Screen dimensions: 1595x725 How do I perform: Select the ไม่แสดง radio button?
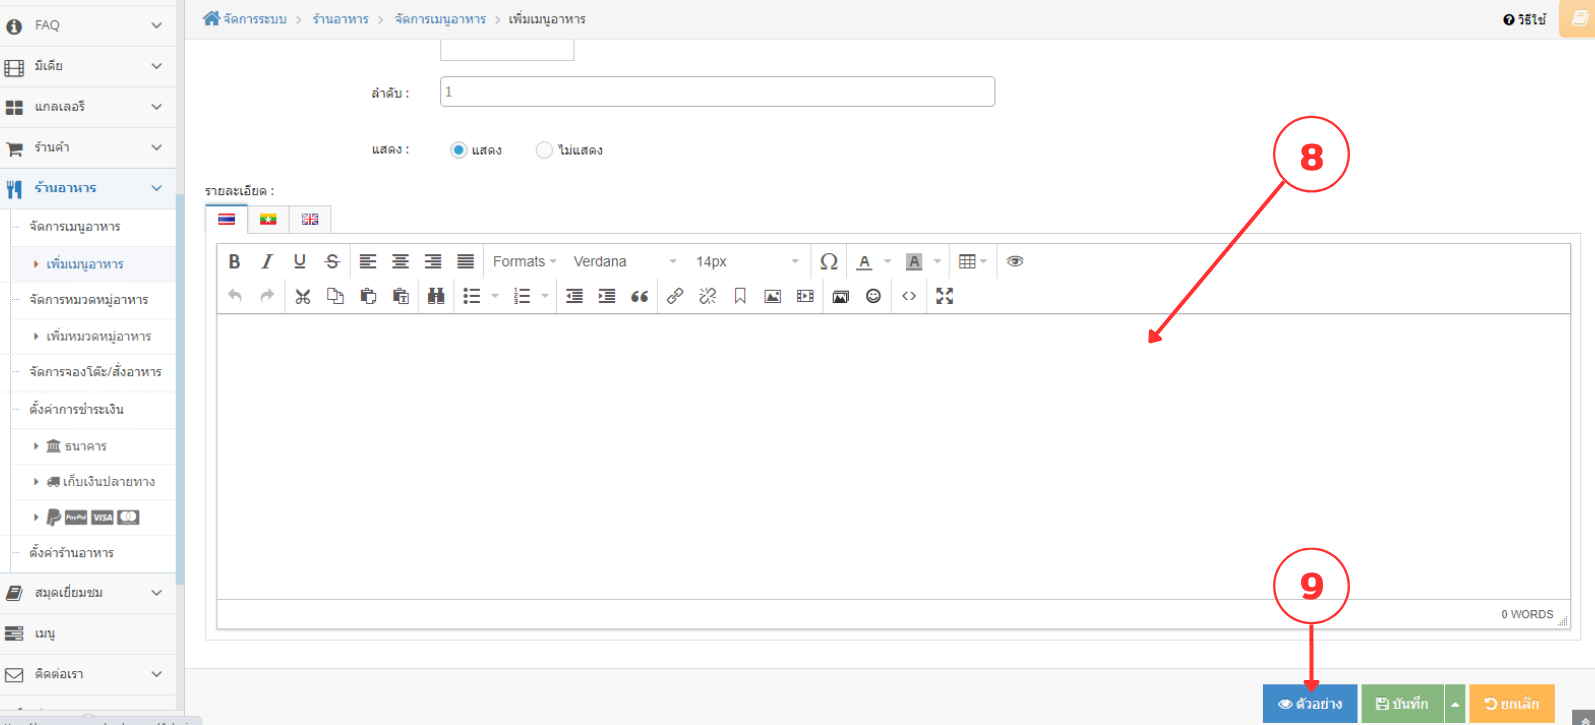point(544,150)
